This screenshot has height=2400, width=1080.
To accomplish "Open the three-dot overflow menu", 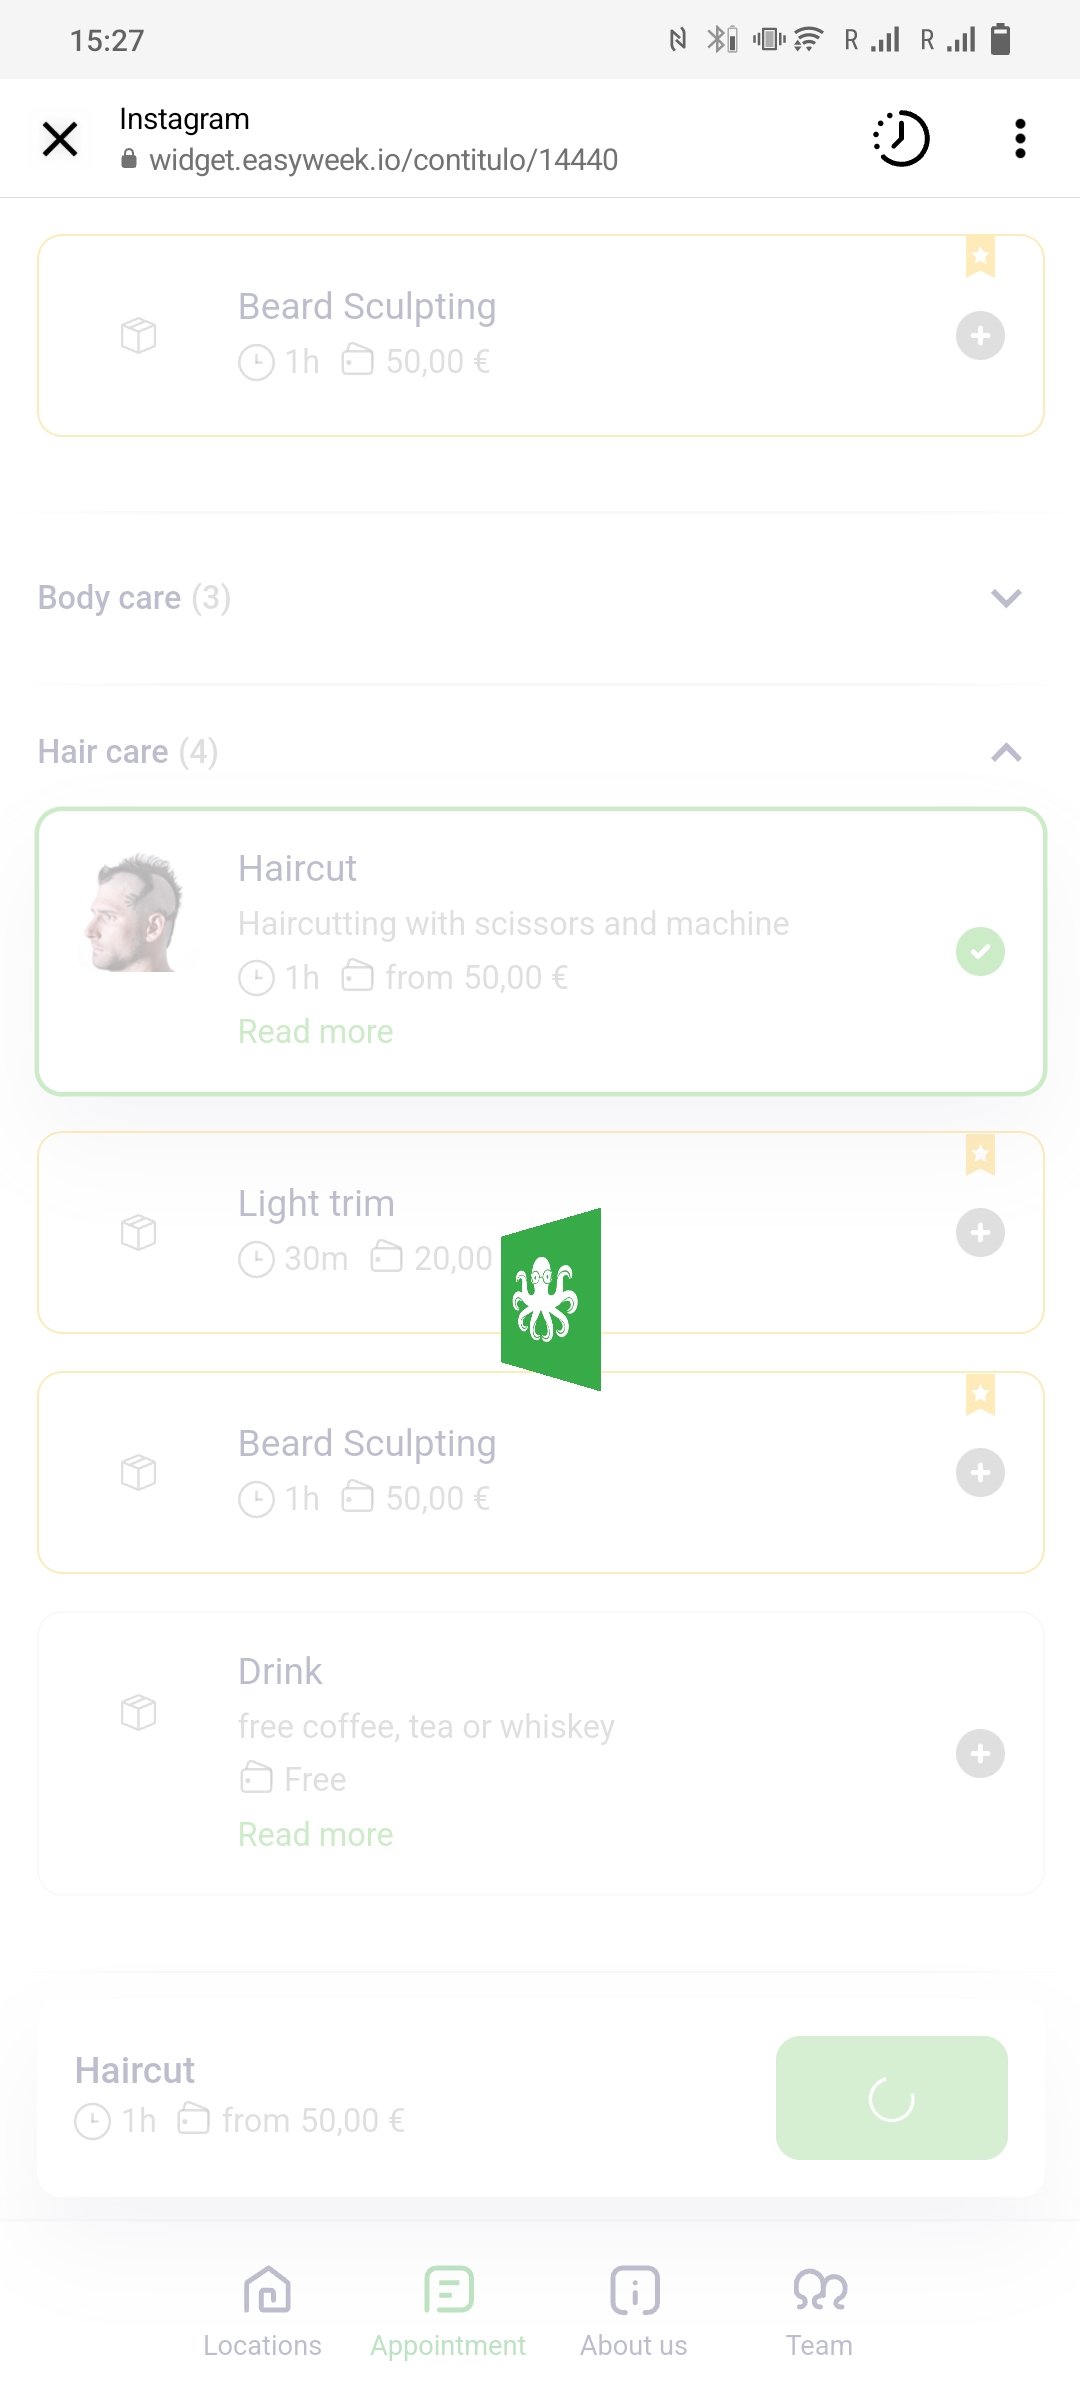I will [x=1020, y=139].
